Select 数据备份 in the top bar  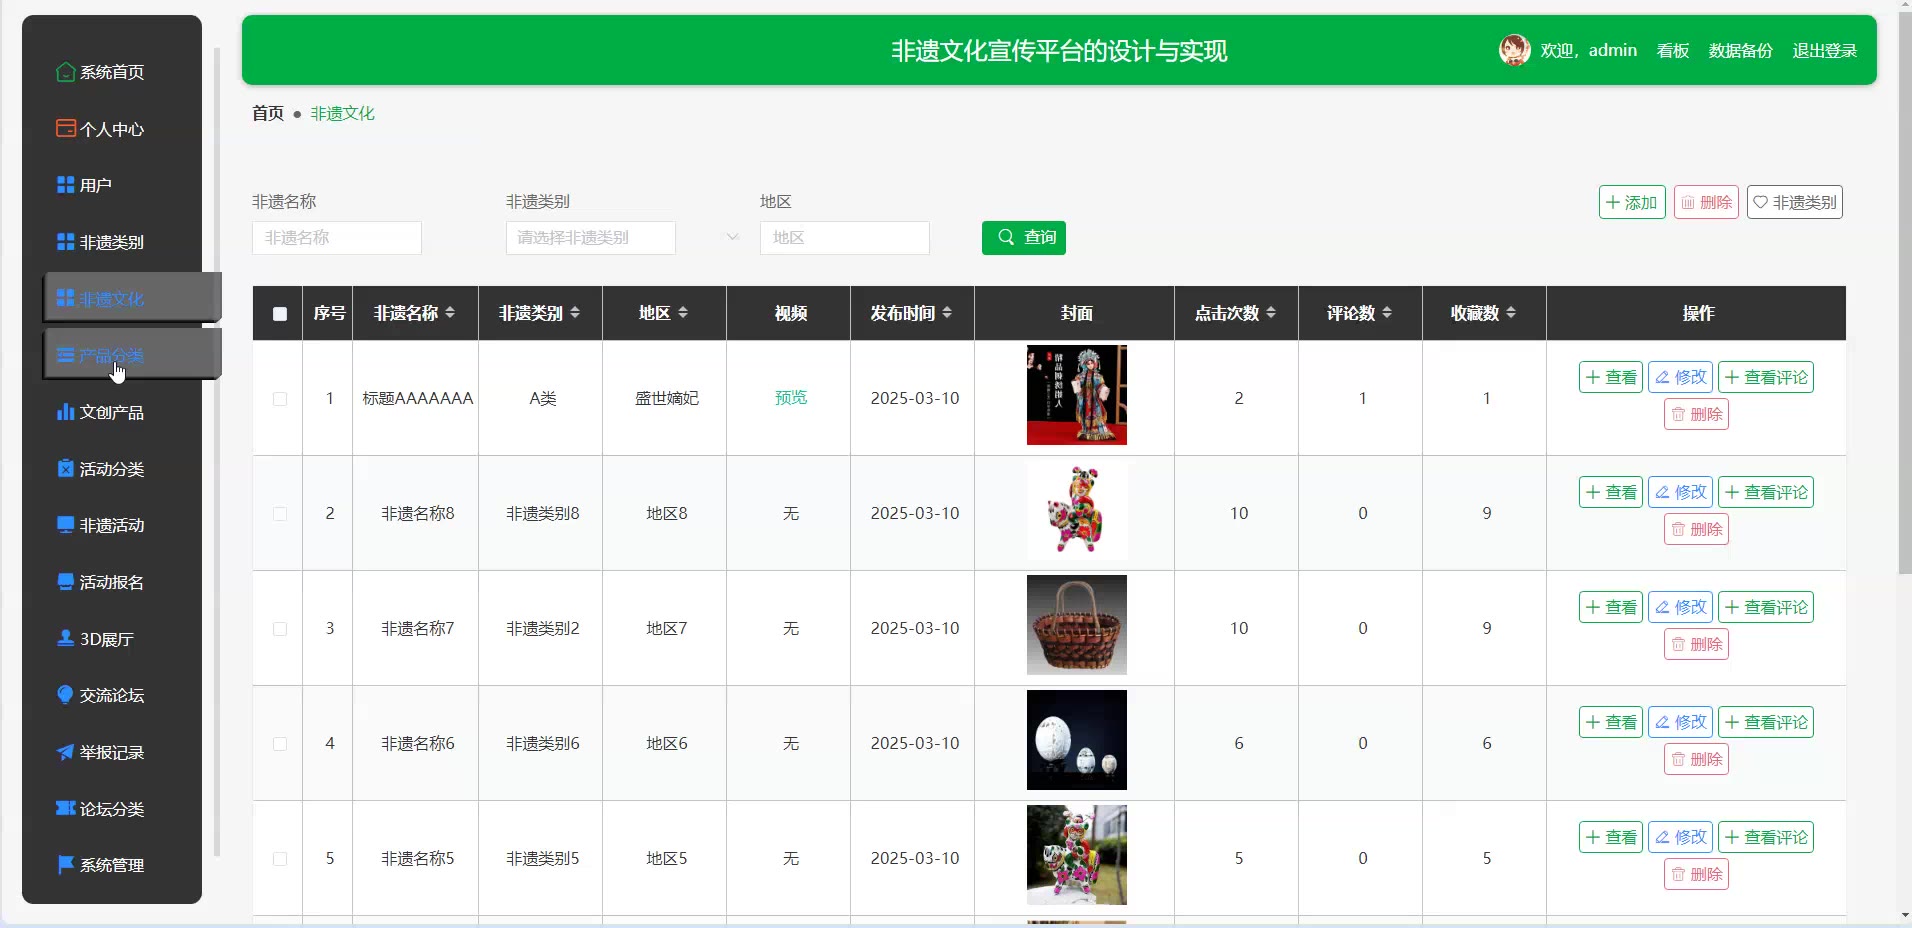1740,50
